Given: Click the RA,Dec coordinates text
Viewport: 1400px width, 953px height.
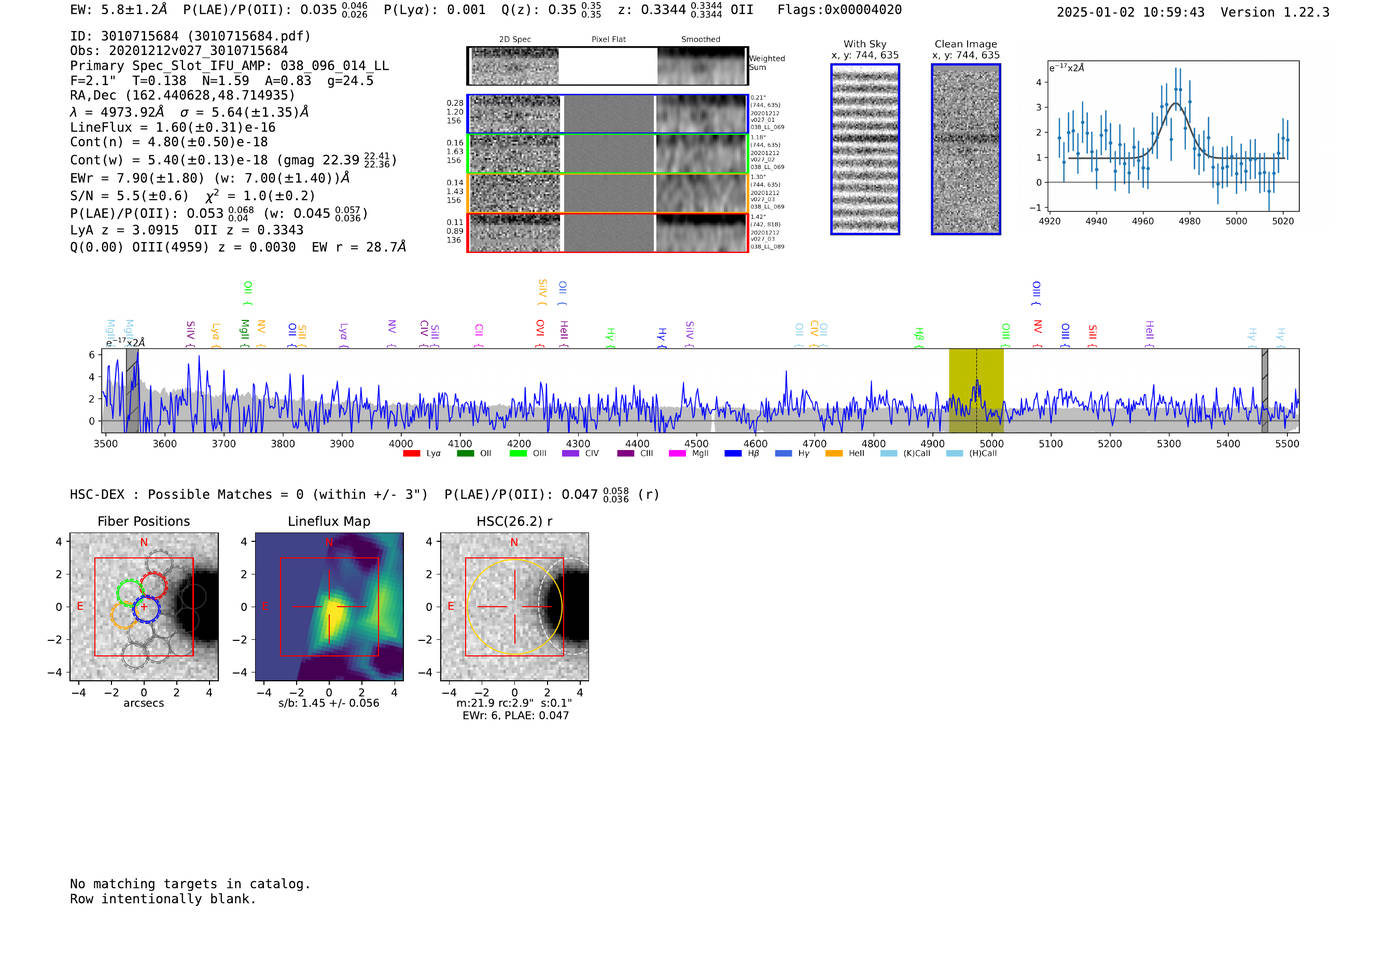Looking at the screenshot, I should pyautogui.click(x=183, y=96).
